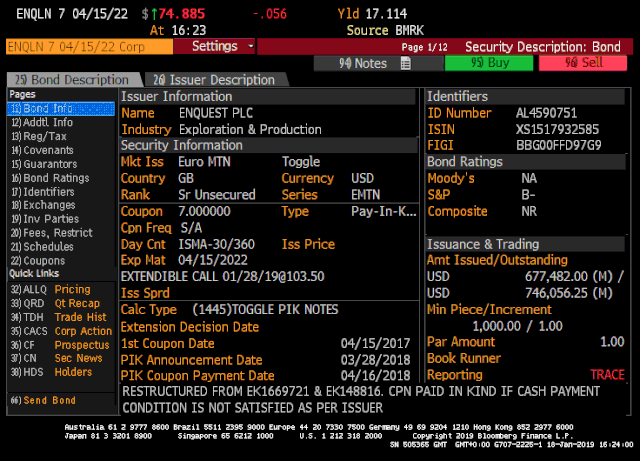Click the ISIN value XS1517932585

pos(557,129)
